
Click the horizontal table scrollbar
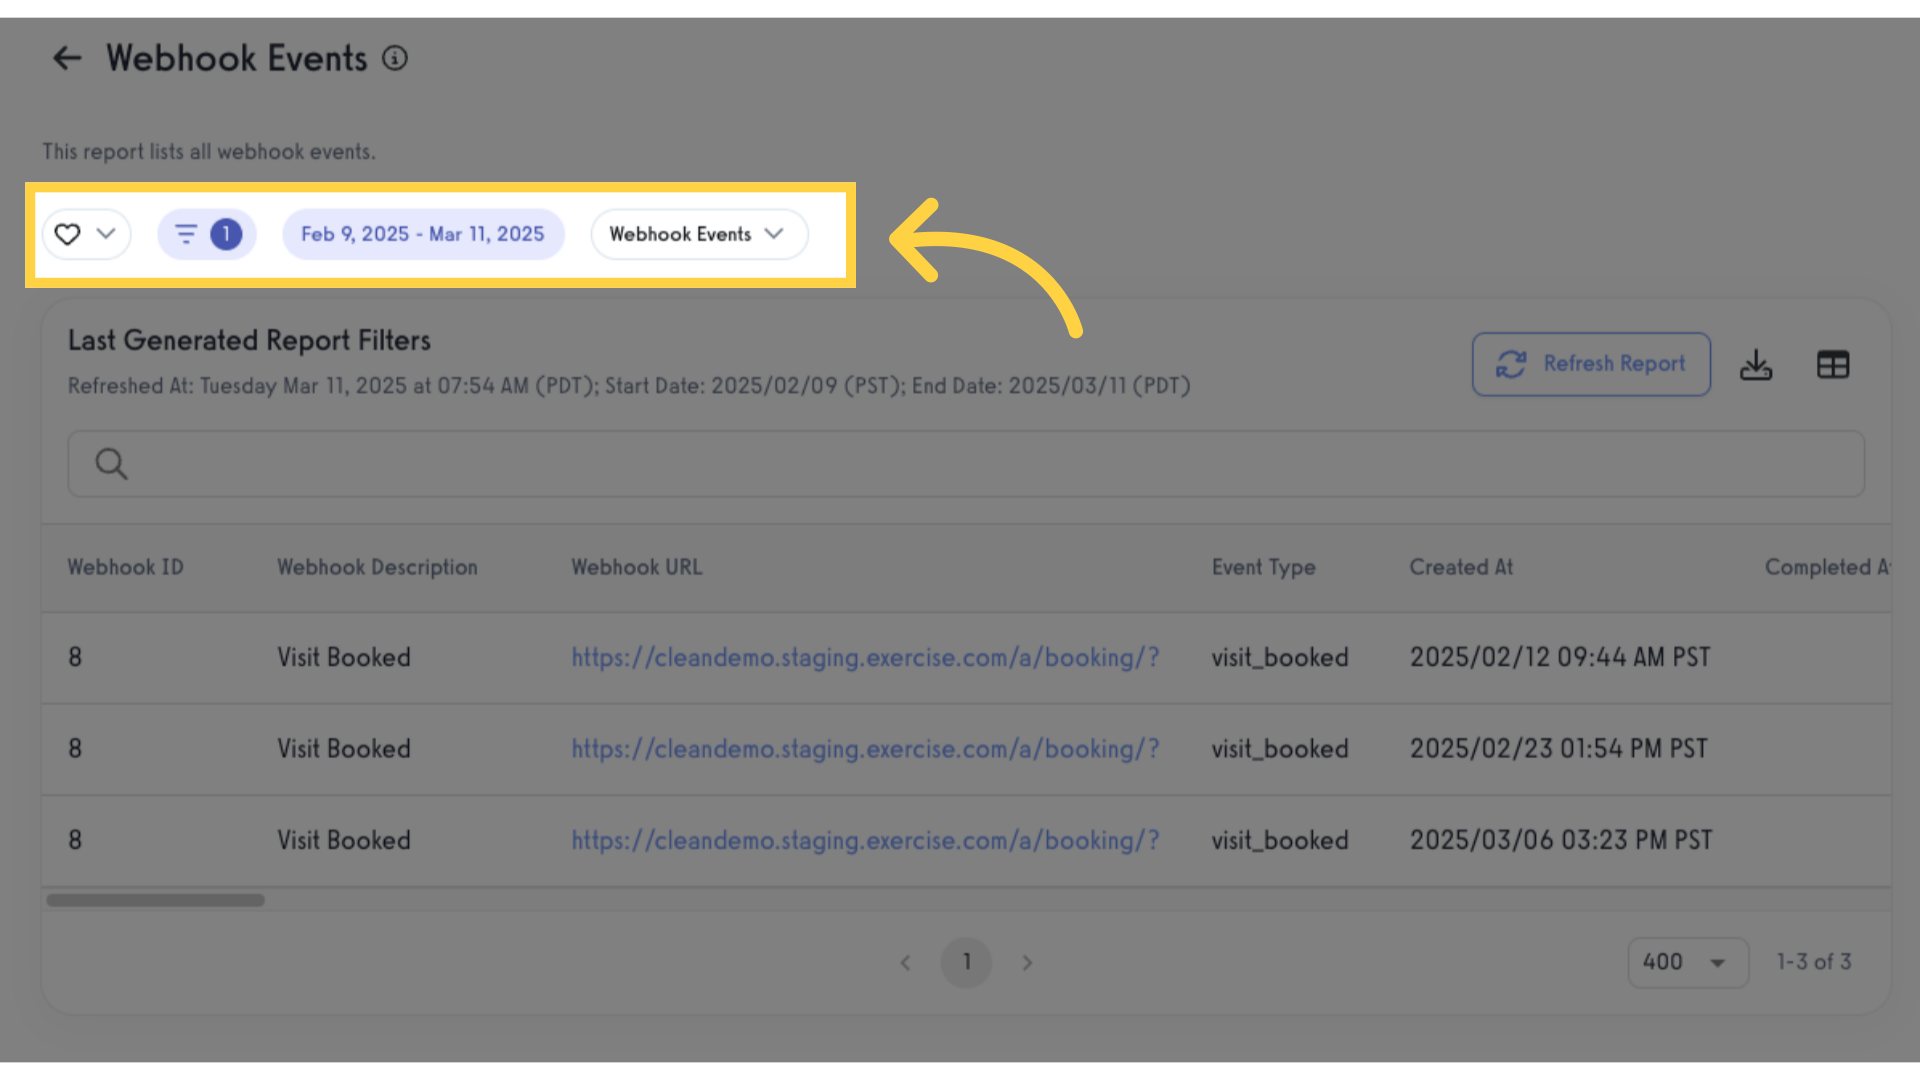[x=155, y=900]
